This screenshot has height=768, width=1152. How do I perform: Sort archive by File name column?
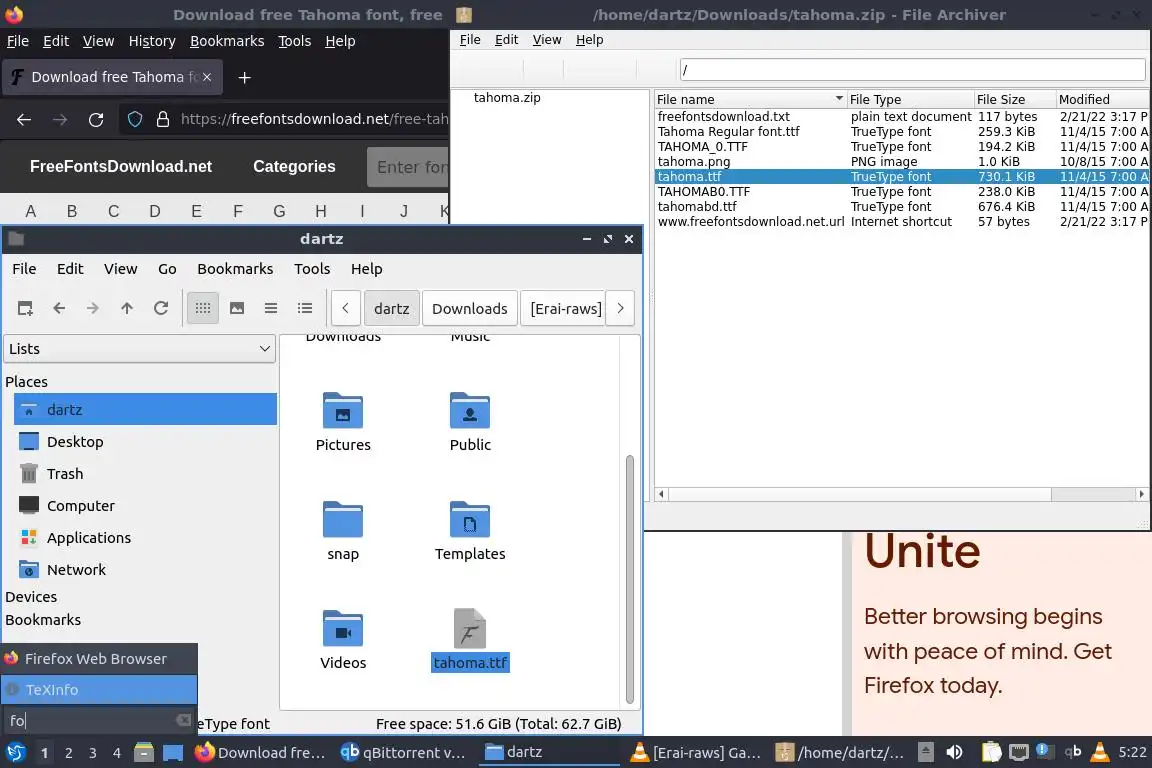point(750,99)
